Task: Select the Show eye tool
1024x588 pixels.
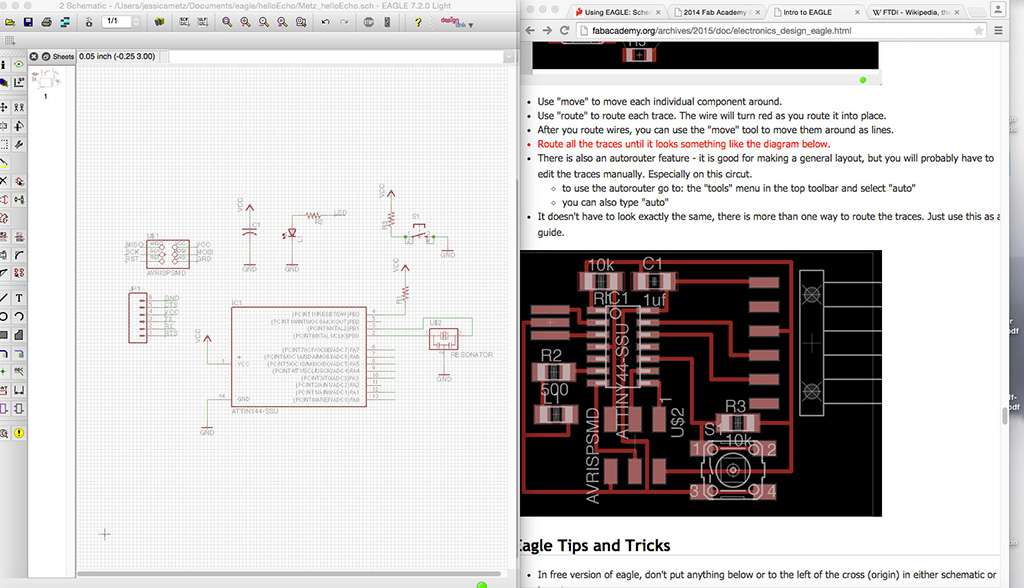Action: click(19, 64)
